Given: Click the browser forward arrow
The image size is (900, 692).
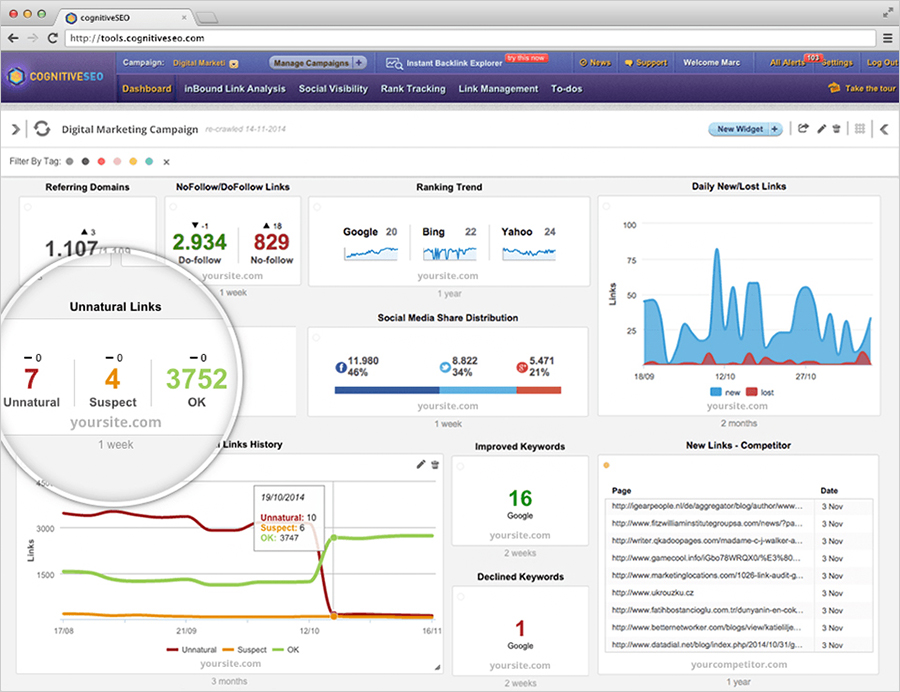Looking at the screenshot, I should pos(33,38).
